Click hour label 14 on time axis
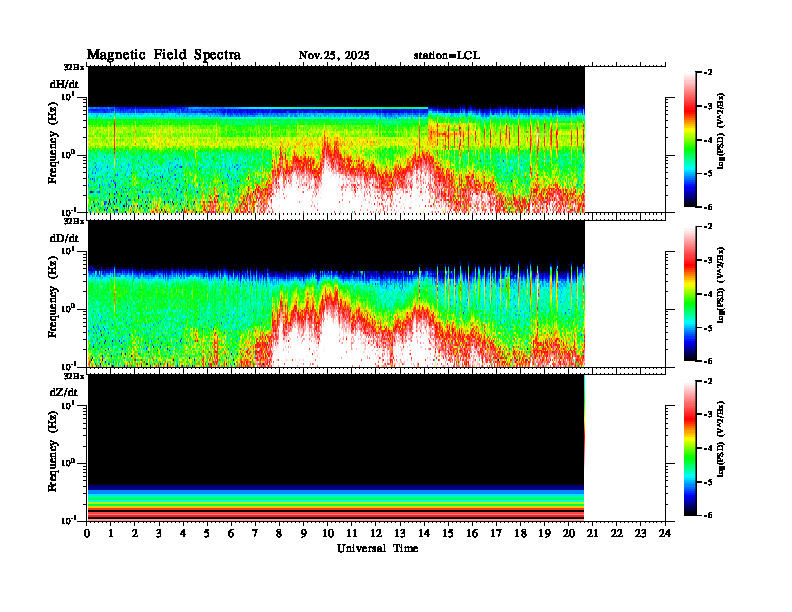This screenshot has height=612, width=792. tap(424, 533)
